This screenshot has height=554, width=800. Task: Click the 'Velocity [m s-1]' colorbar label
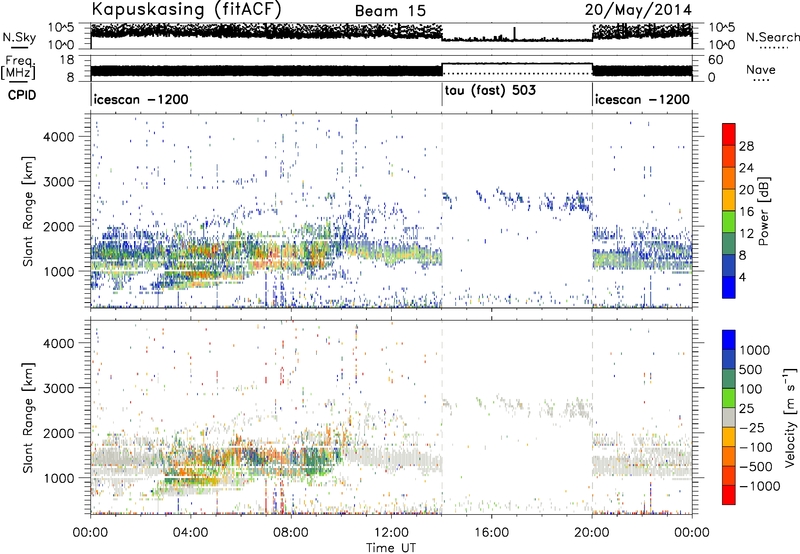point(790,417)
